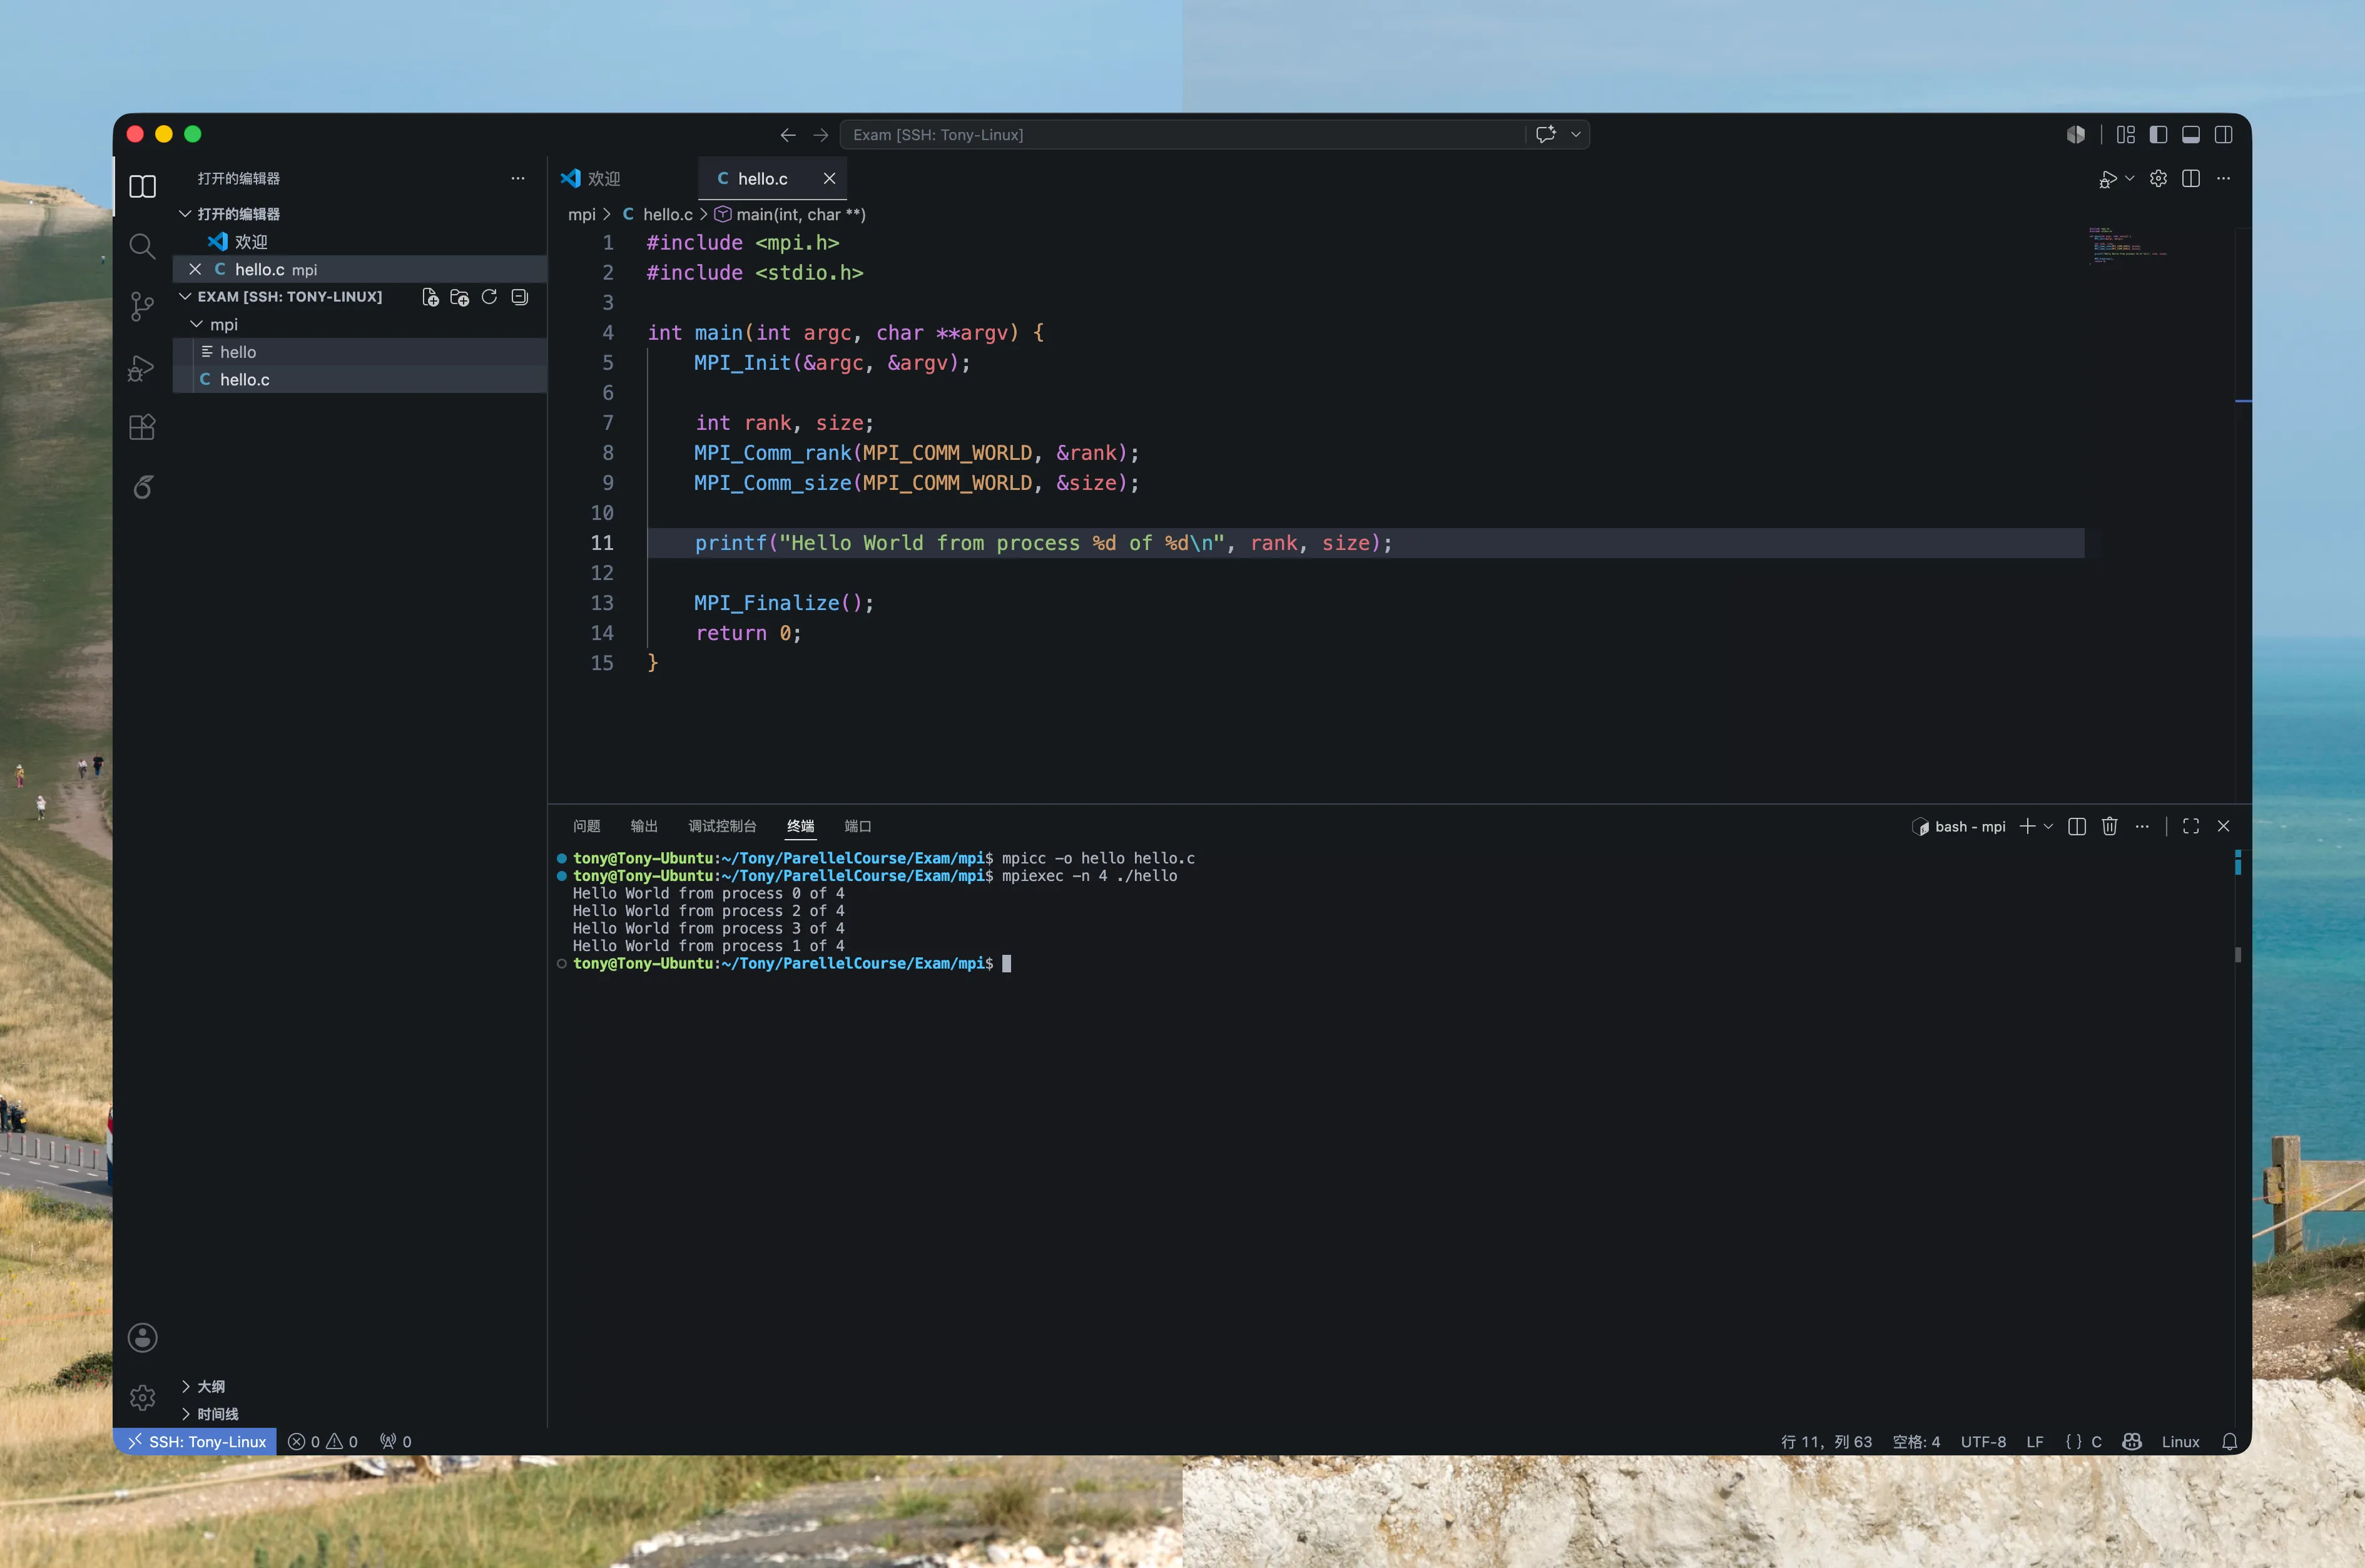Create a new folder in EXAM folder
This screenshot has width=2365, height=1568.
[x=460, y=297]
